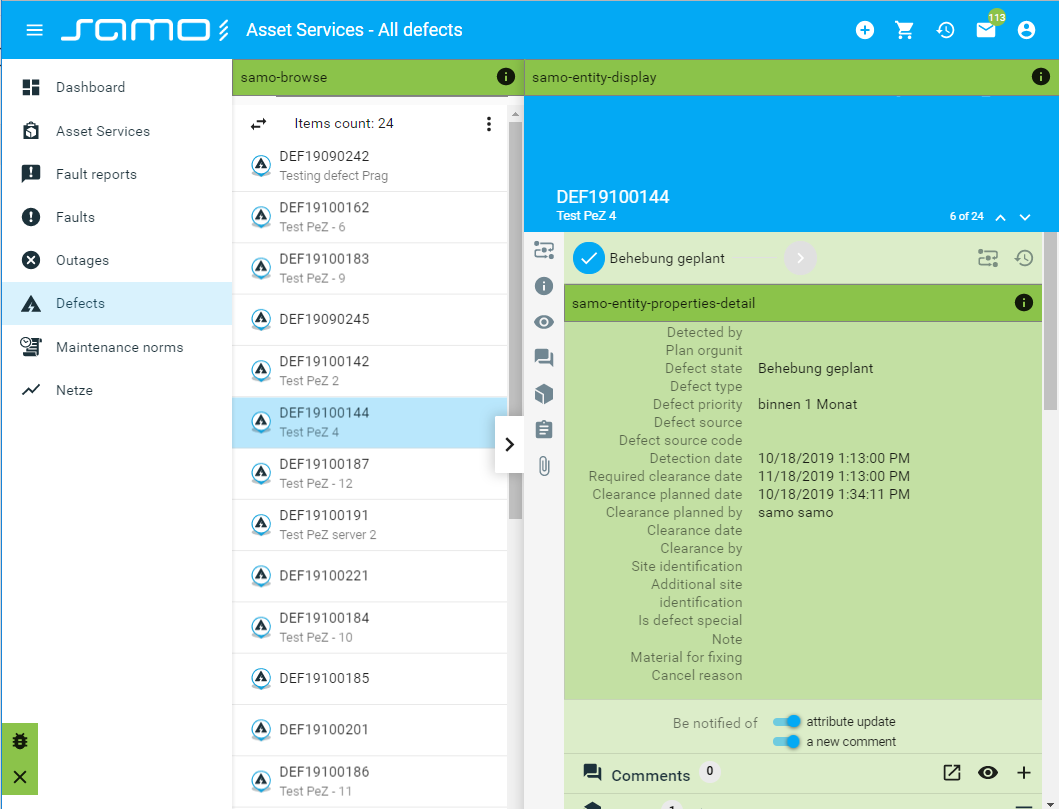The width and height of the screenshot is (1059, 809).
Task: Select defect DEF19100183 Test PeZ - 9
Action: click(x=369, y=269)
